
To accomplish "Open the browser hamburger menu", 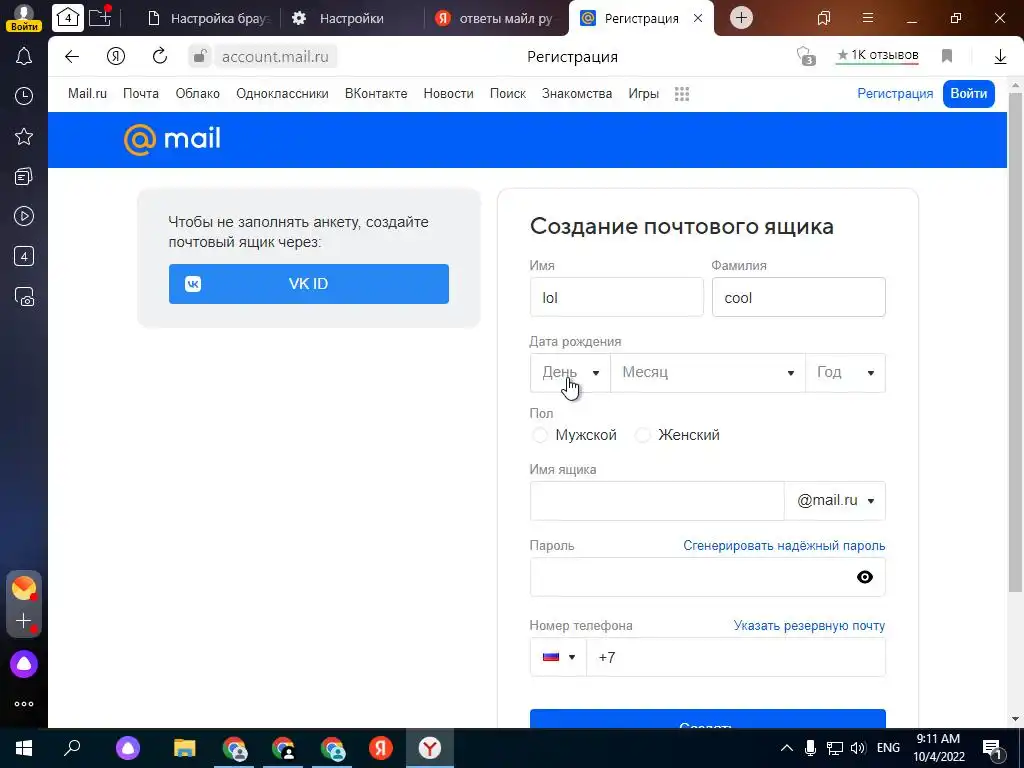I will pyautogui.click(x=868, y=18).
